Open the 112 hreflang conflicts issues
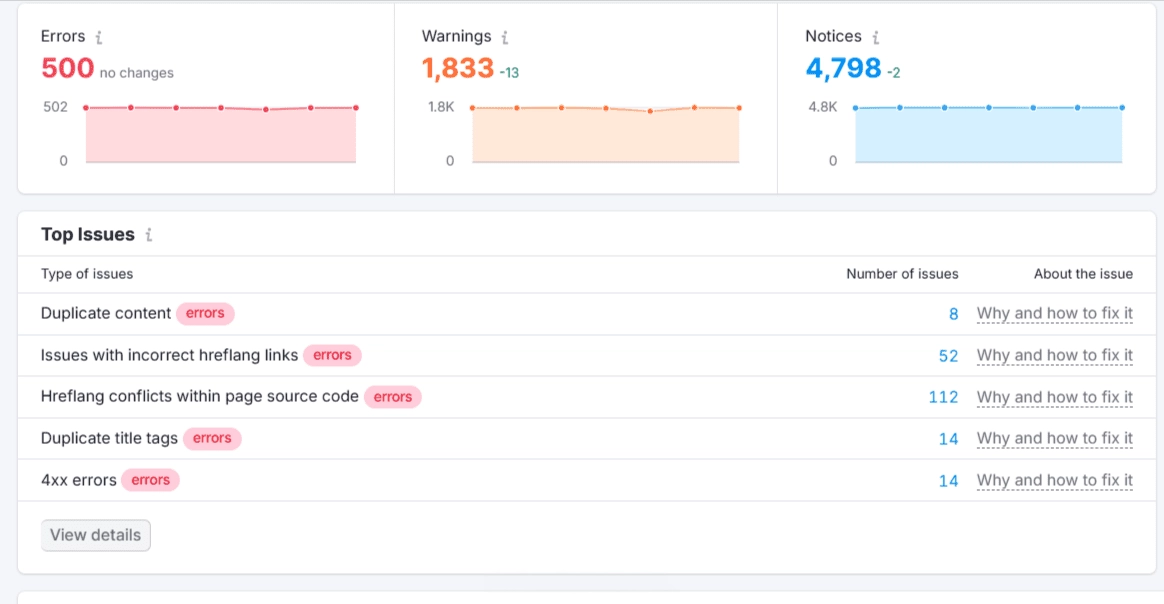1164x604 pixels. point(943,397)
